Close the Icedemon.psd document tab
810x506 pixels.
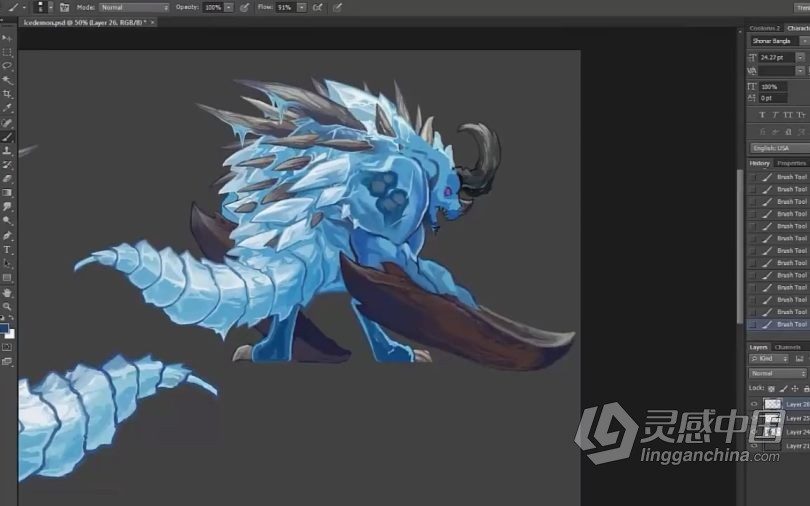(153, 22)
